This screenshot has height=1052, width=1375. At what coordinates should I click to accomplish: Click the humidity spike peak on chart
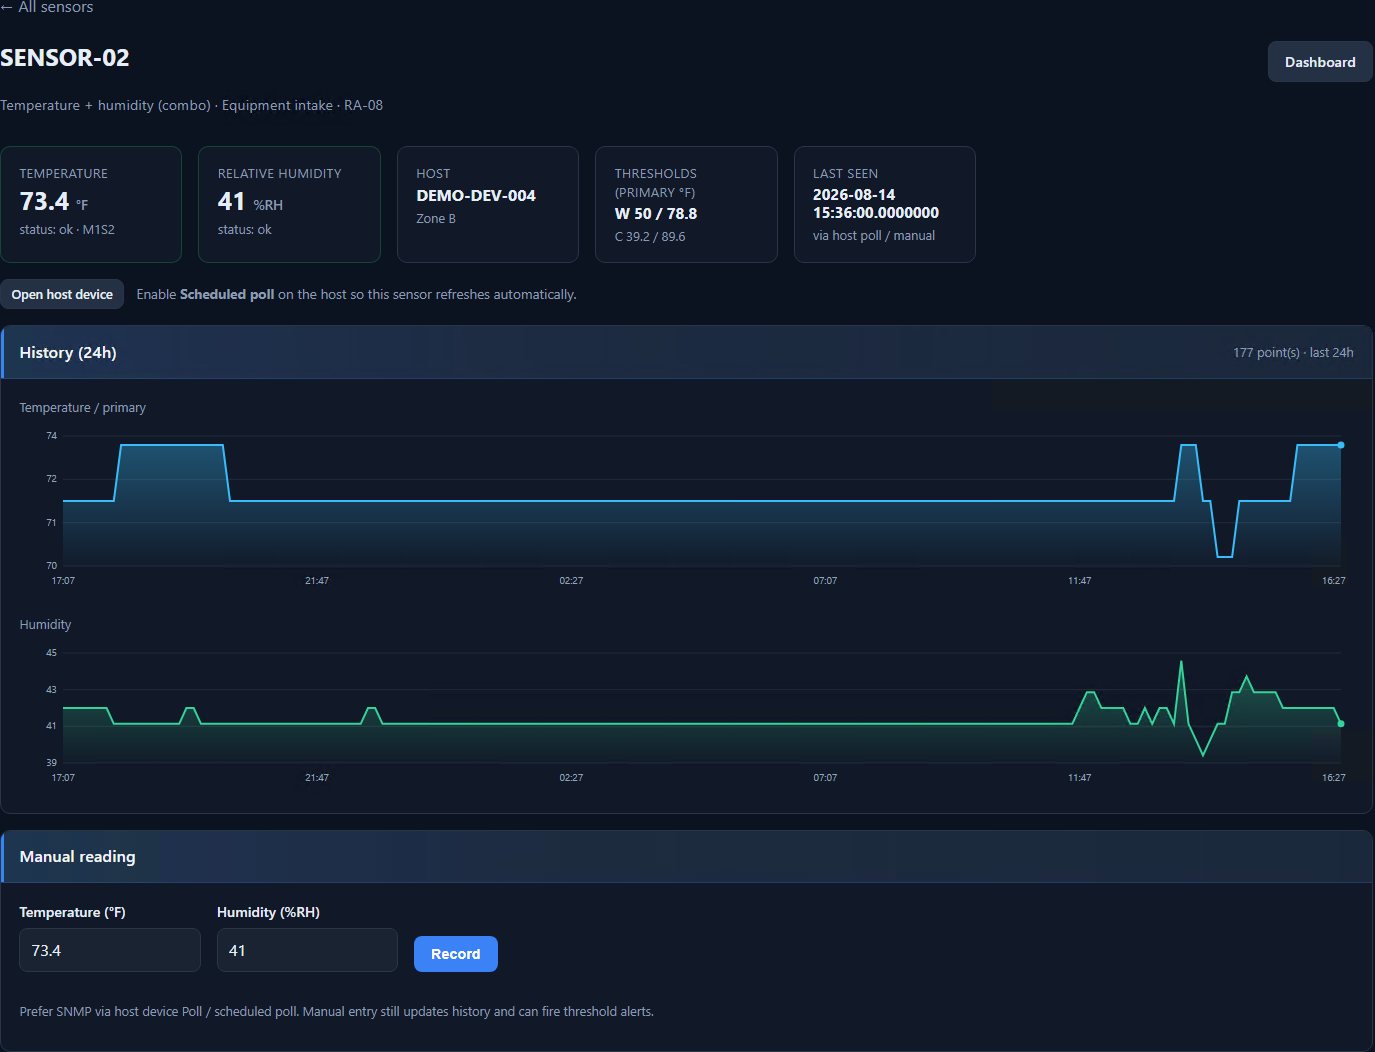click(x=1181, y=662)
